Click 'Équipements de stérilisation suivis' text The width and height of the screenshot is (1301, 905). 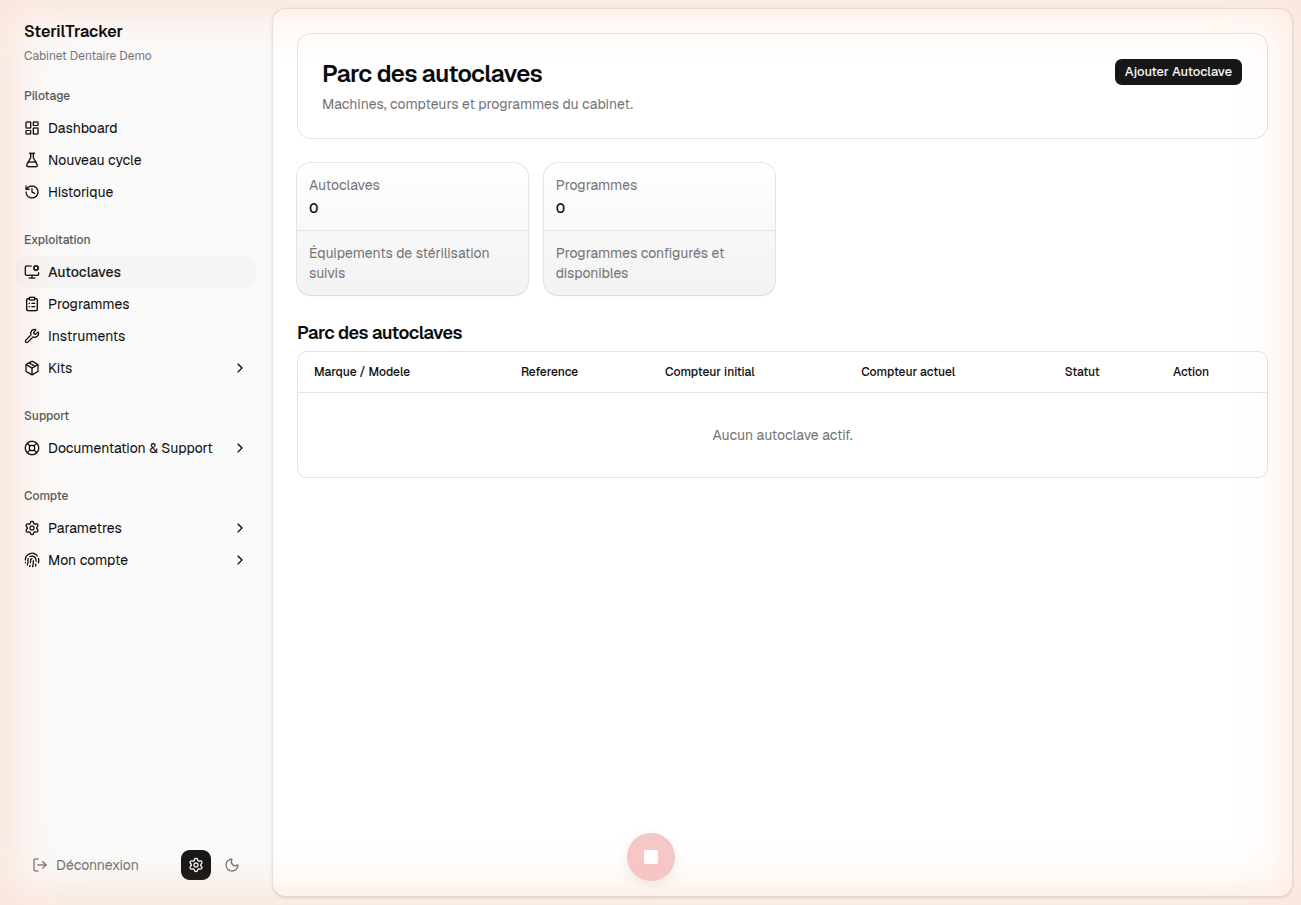(x=399, y=263)
